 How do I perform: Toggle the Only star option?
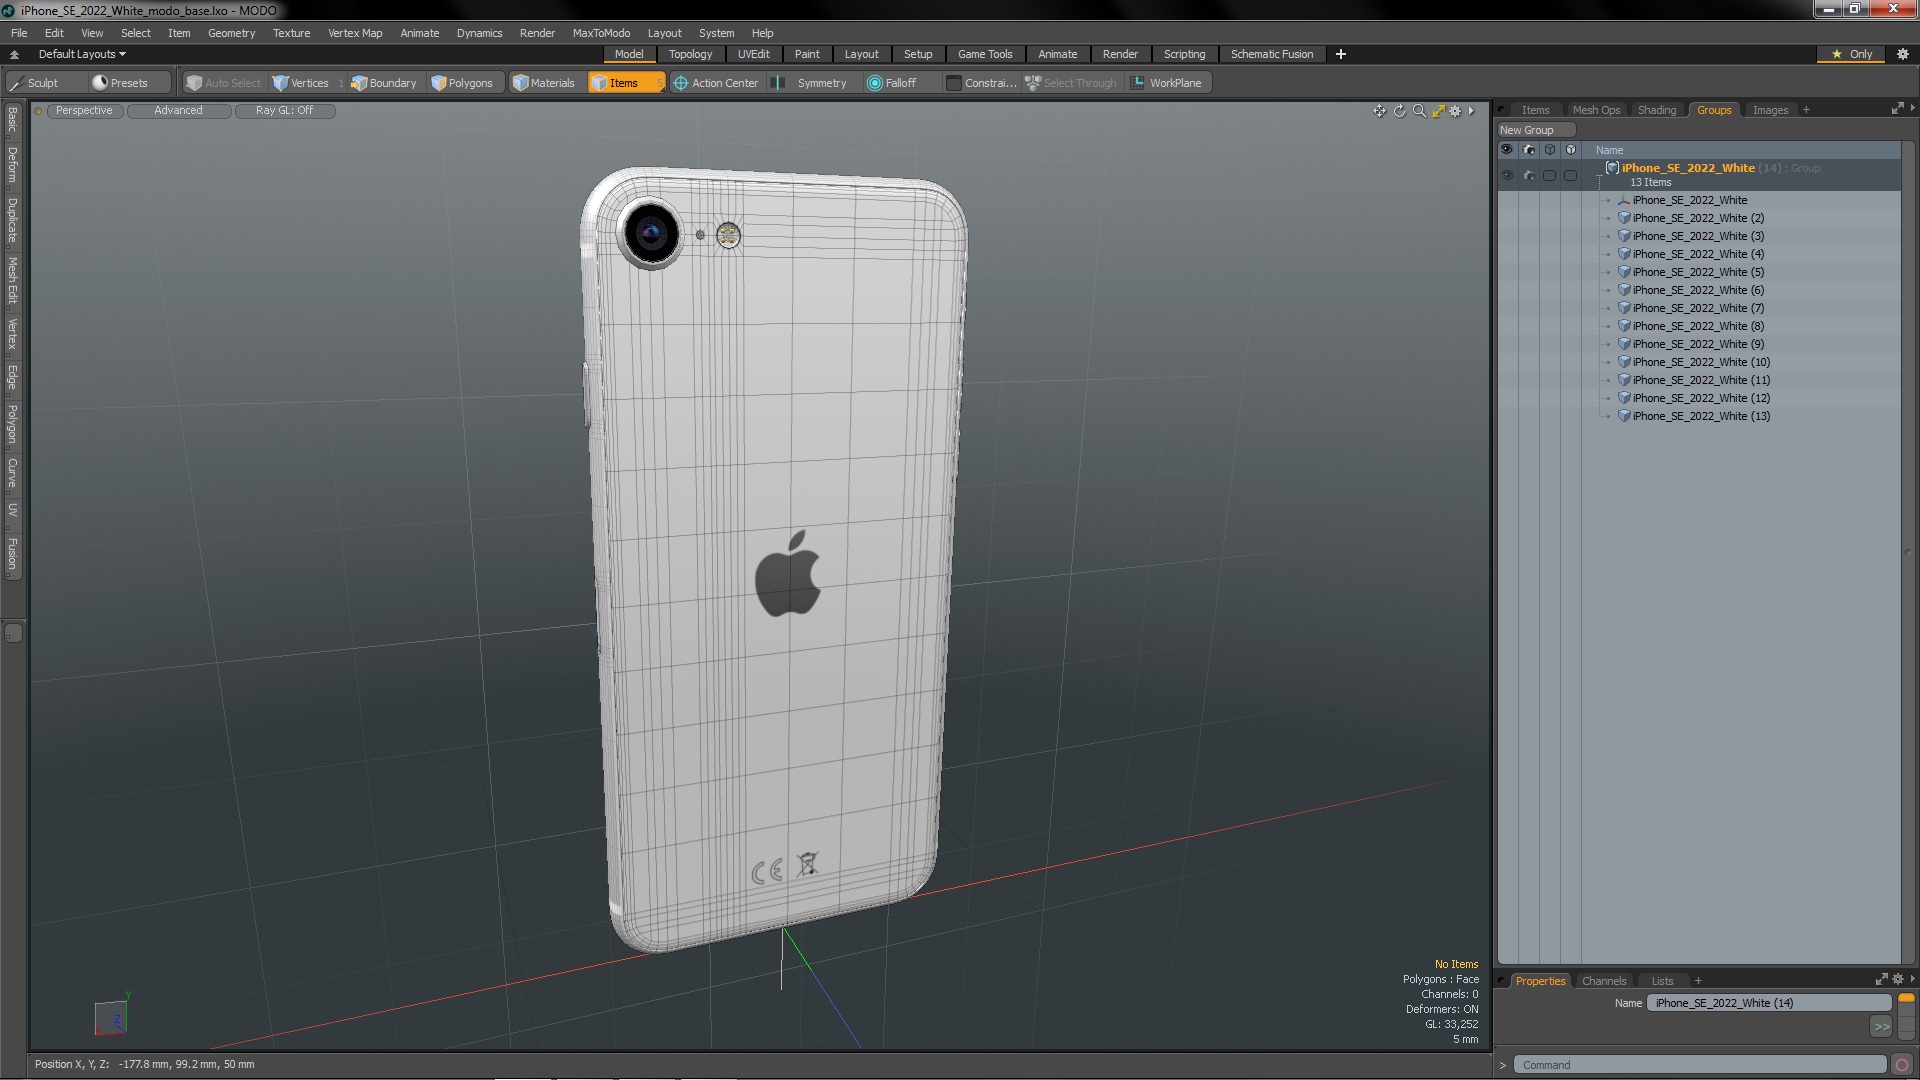(x=1852, y=54)
